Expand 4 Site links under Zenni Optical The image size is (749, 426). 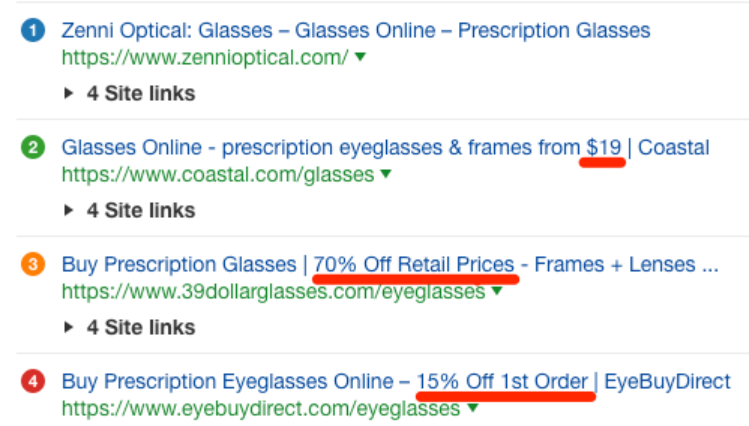129,93
